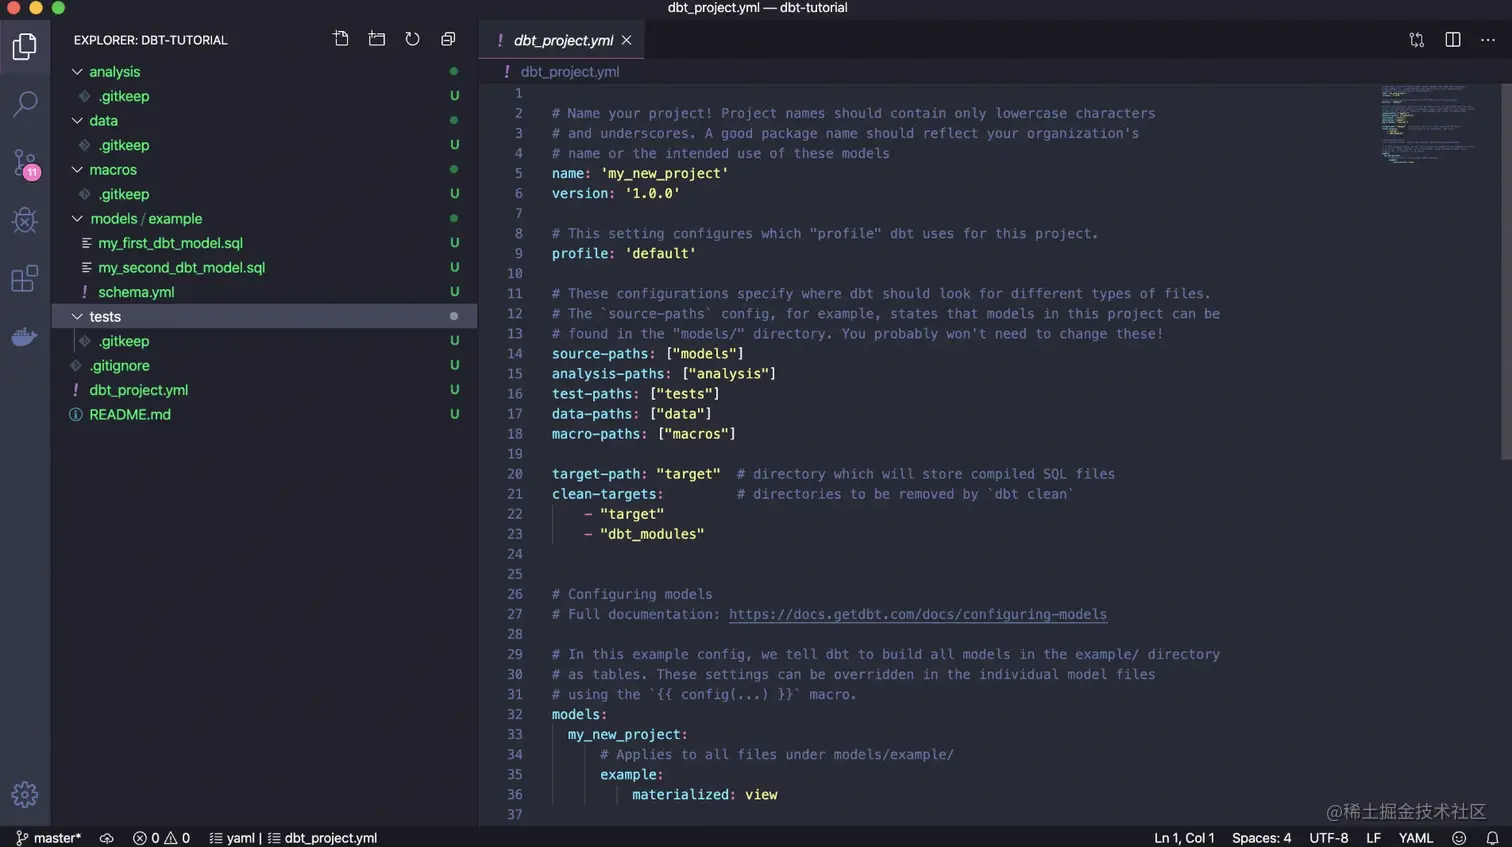Image resolution: width=1512 pixels, height=847 pixels.
Task: Open the Docker extension view
Action: click(25, 336)
